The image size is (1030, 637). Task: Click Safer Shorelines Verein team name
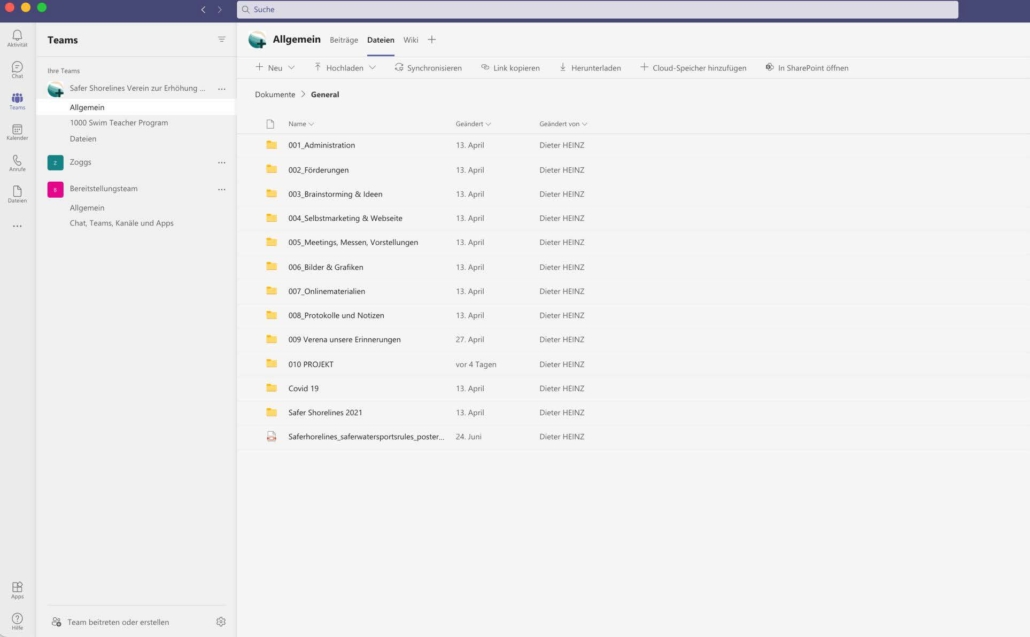pos(137,89)
